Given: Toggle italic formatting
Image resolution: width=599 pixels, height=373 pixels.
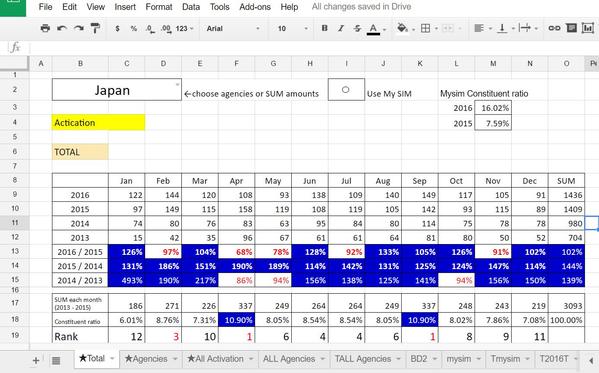Looking at the screenshot, I should (341, 28).
